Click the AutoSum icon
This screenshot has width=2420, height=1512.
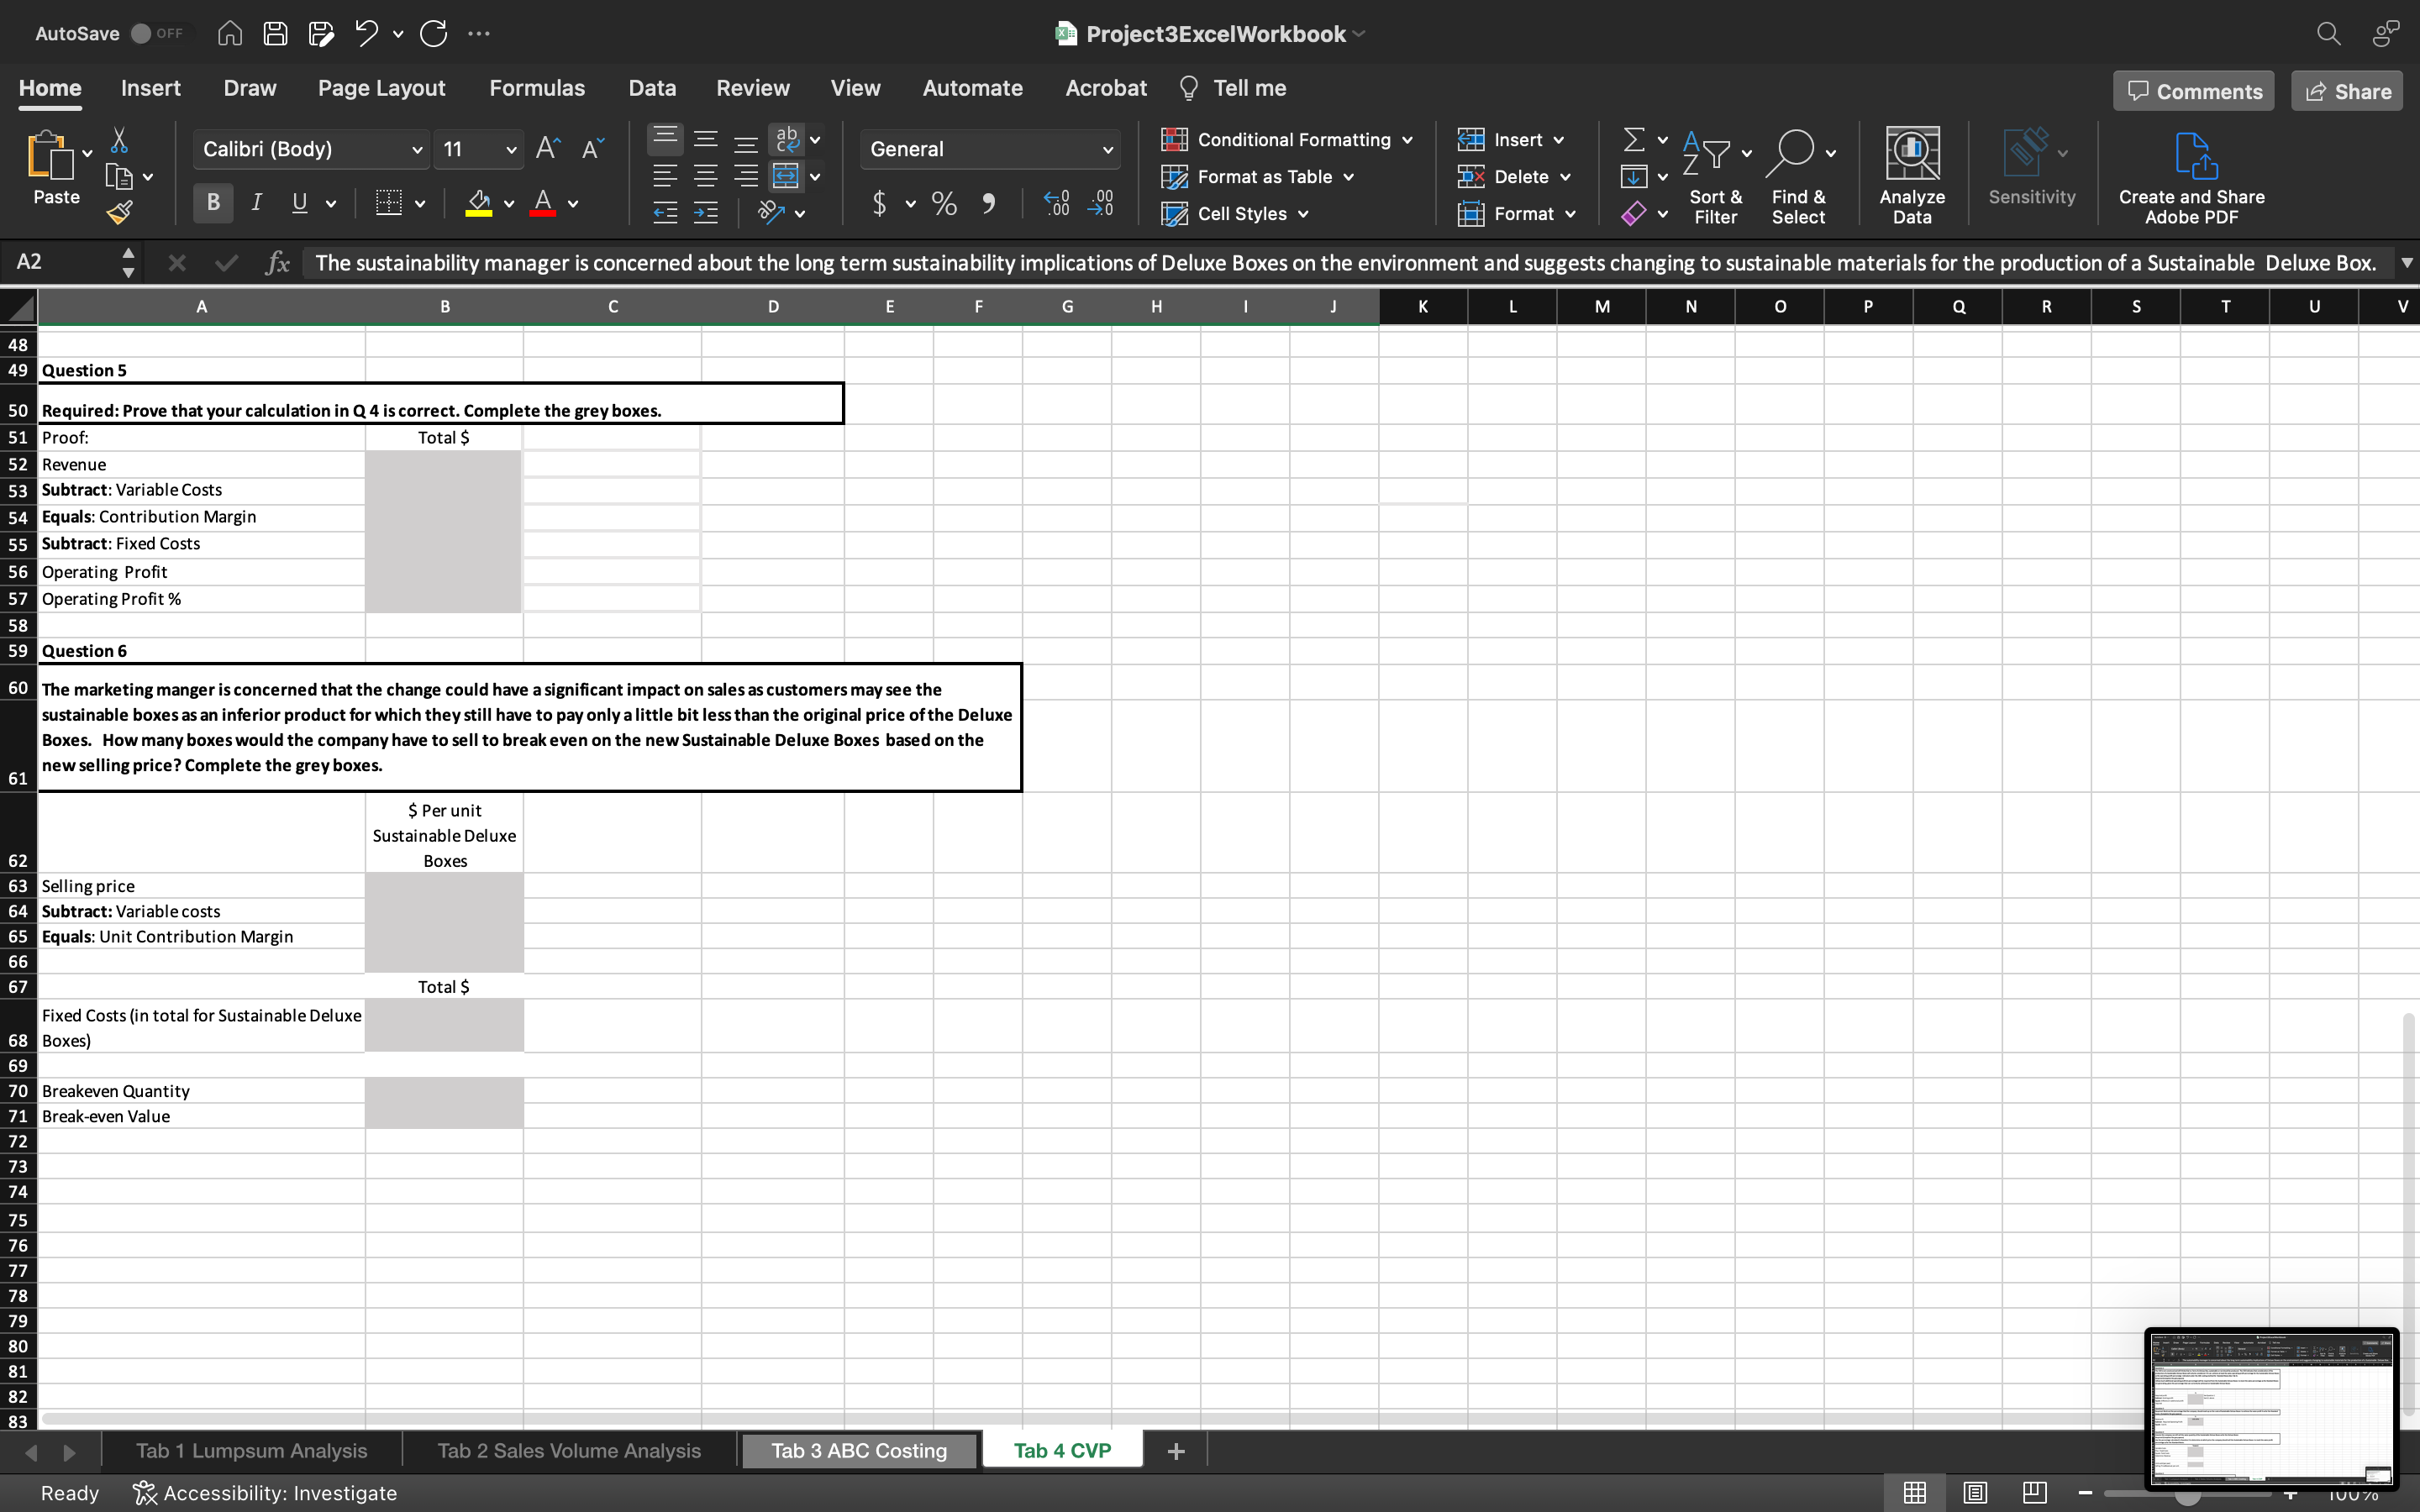(1635, 139)
